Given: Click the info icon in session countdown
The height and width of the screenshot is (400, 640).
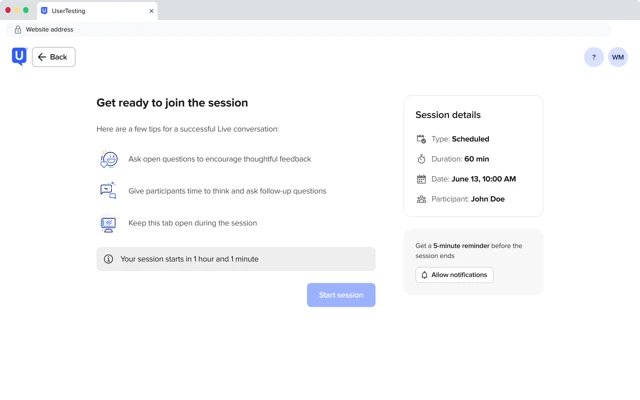Looking at the screenshot, I should 108,259.
